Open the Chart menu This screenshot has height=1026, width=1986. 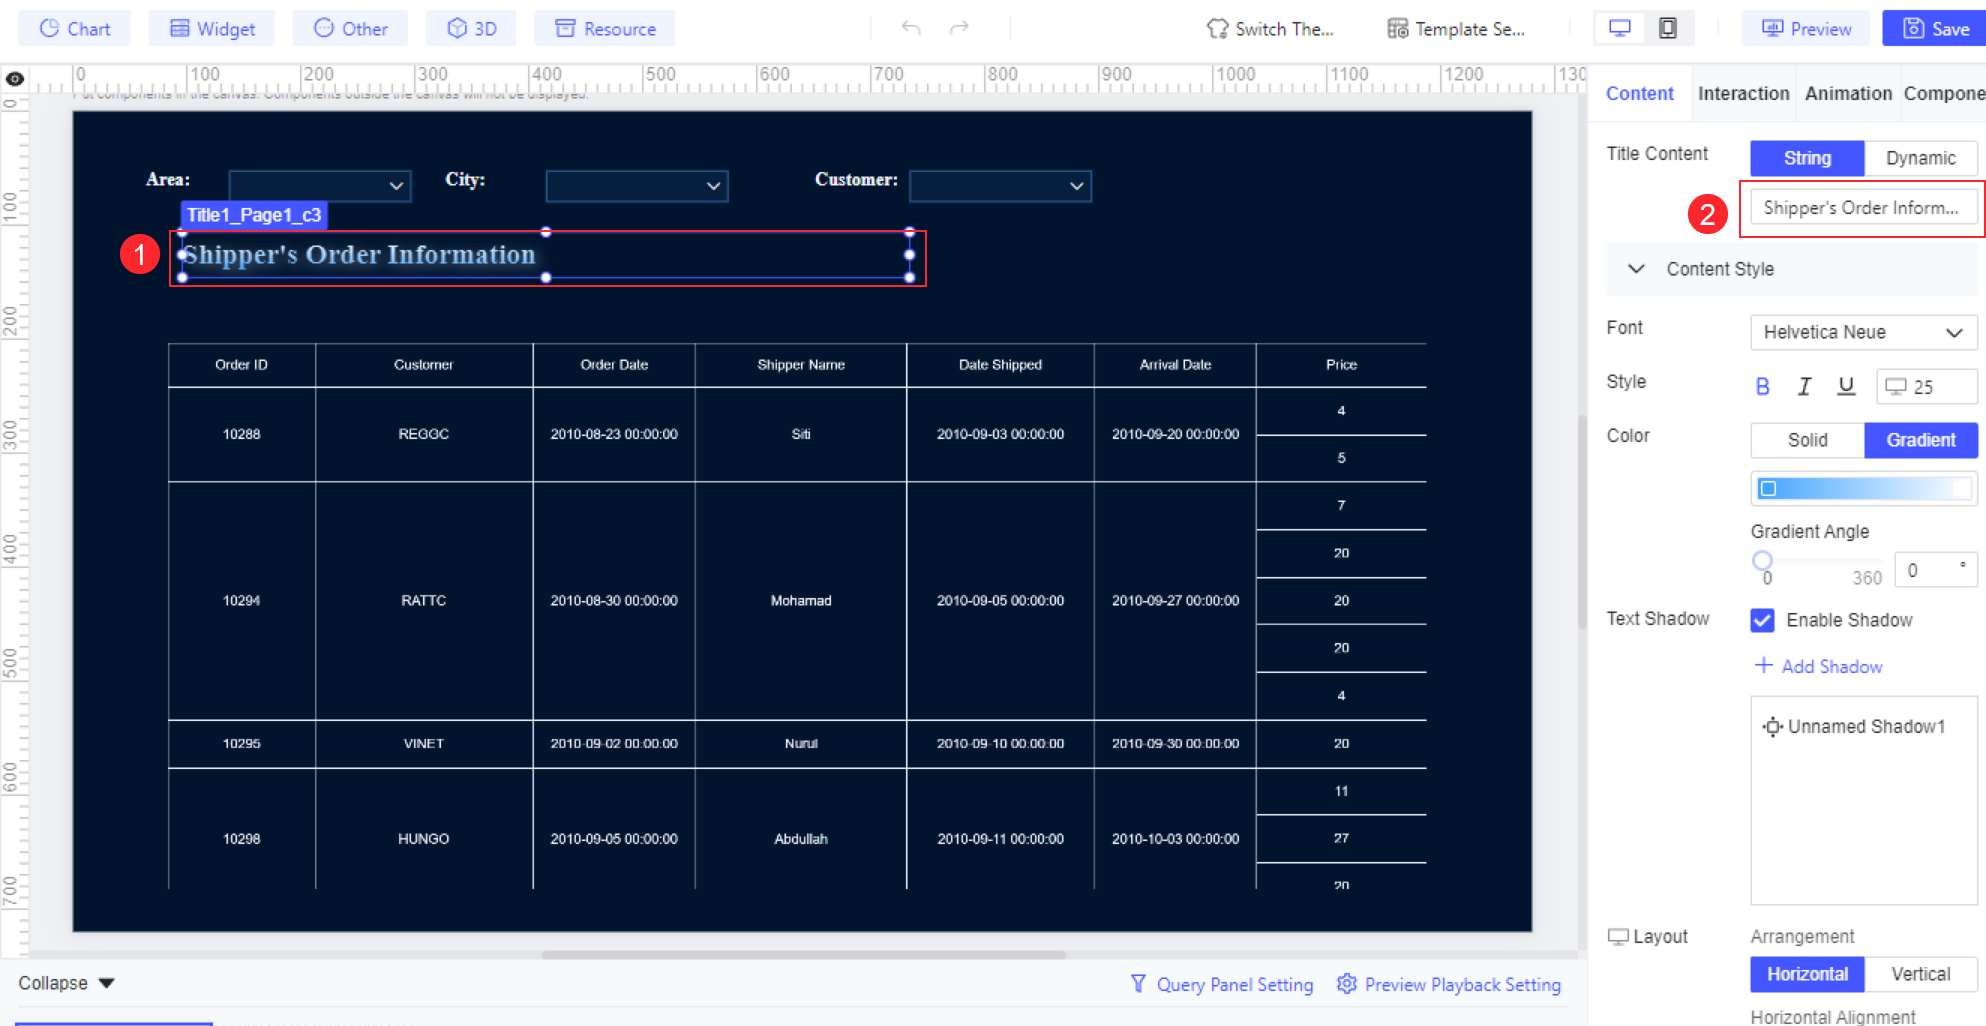[x=75, y=29]
